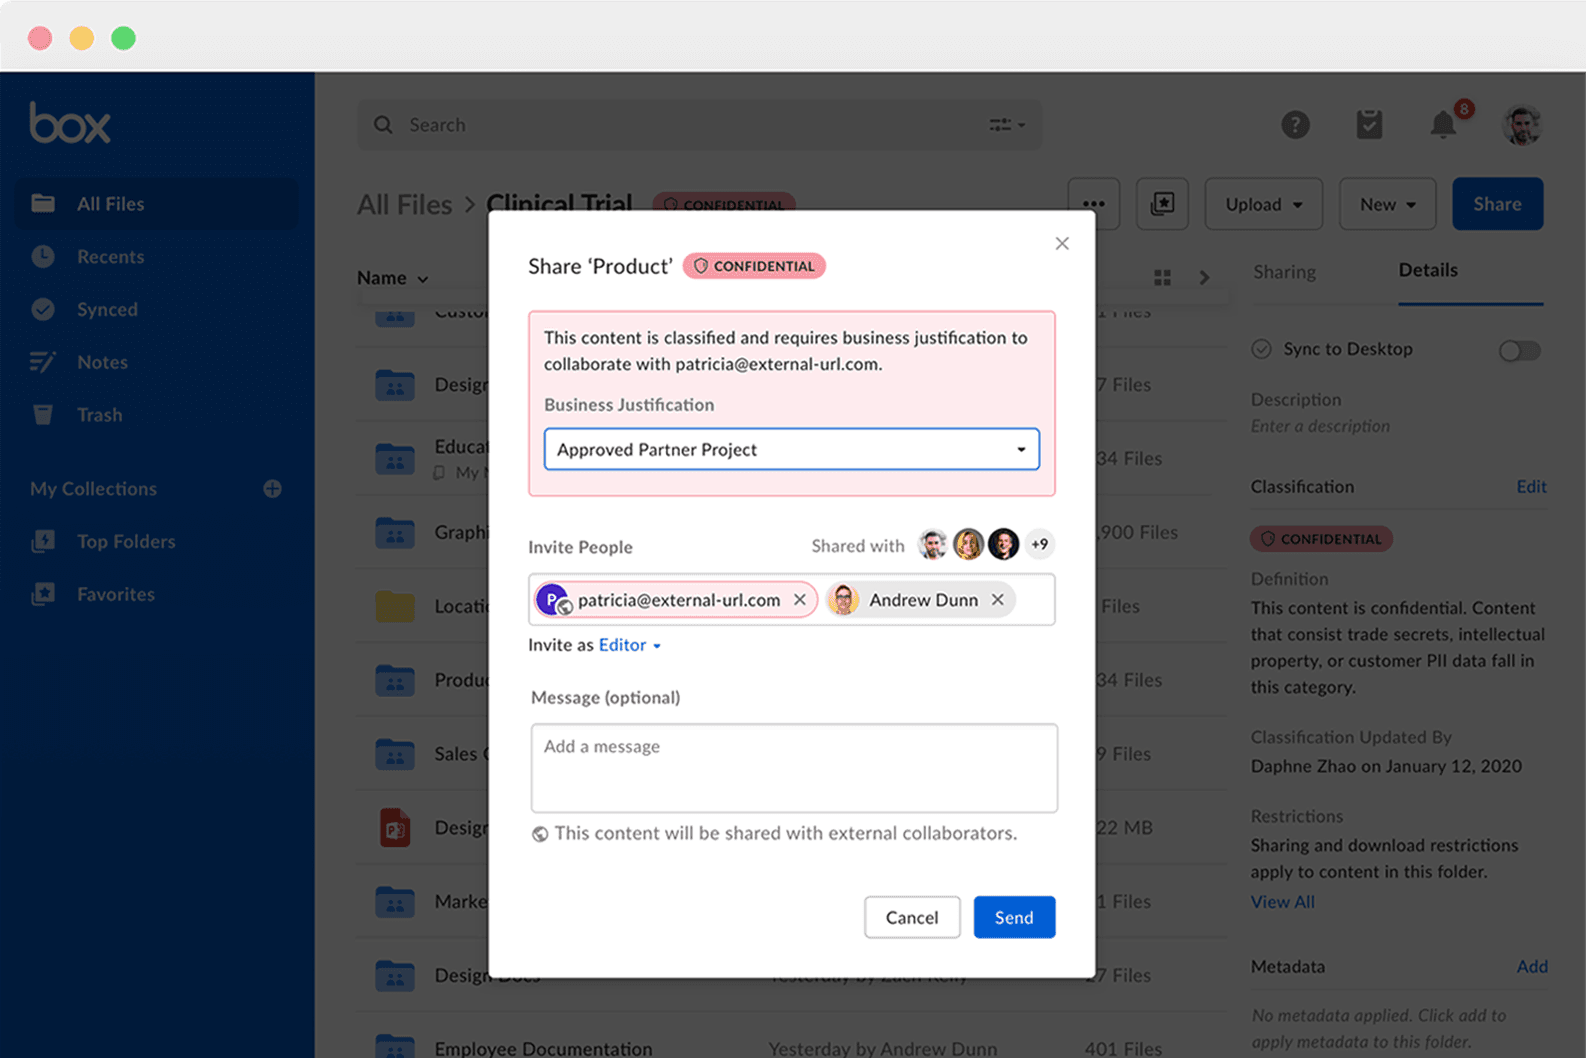This screenshot has width=1586, height=1058.
Task: Remove patricia@external-url.com from invitees
Action: click(x=800, y=600)
